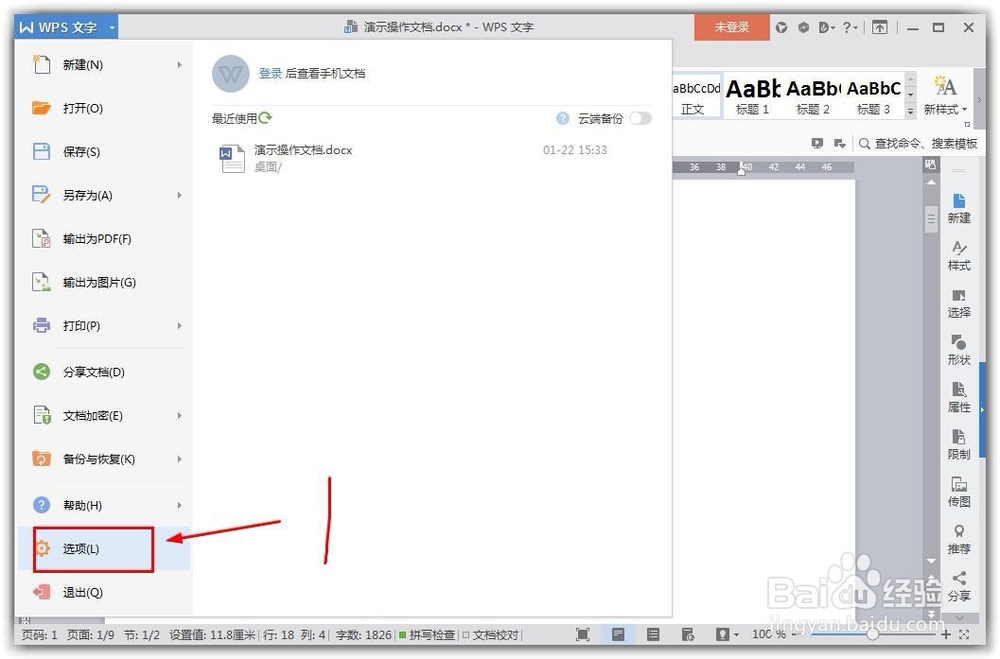Select 输出为图片(G) menu item
Screen dimensions: 1000x659
tap(104, 282)
